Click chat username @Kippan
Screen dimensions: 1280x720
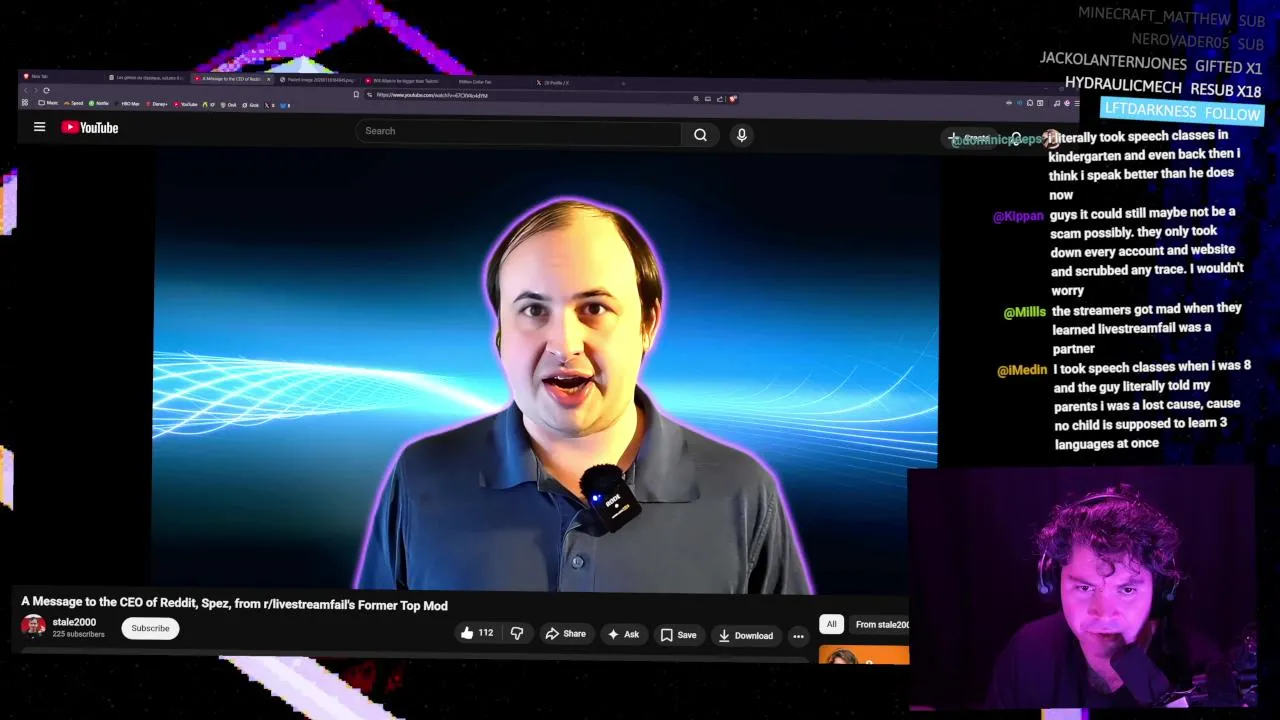click(x=1018, y=216)
